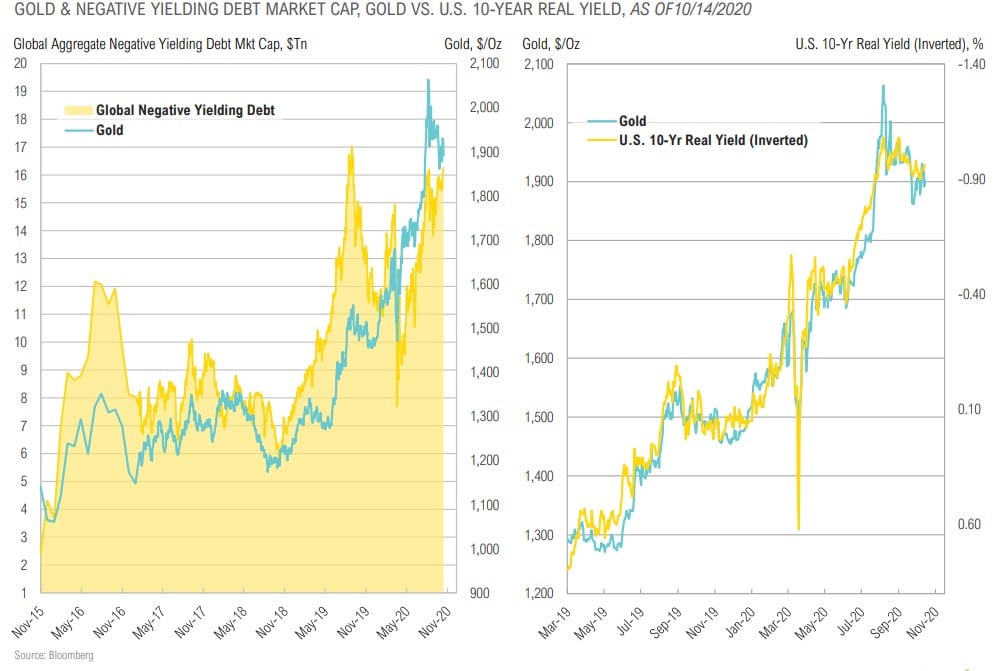
Task: Click '19' on the debt market cap axis
Action: (x=21, y=91)
